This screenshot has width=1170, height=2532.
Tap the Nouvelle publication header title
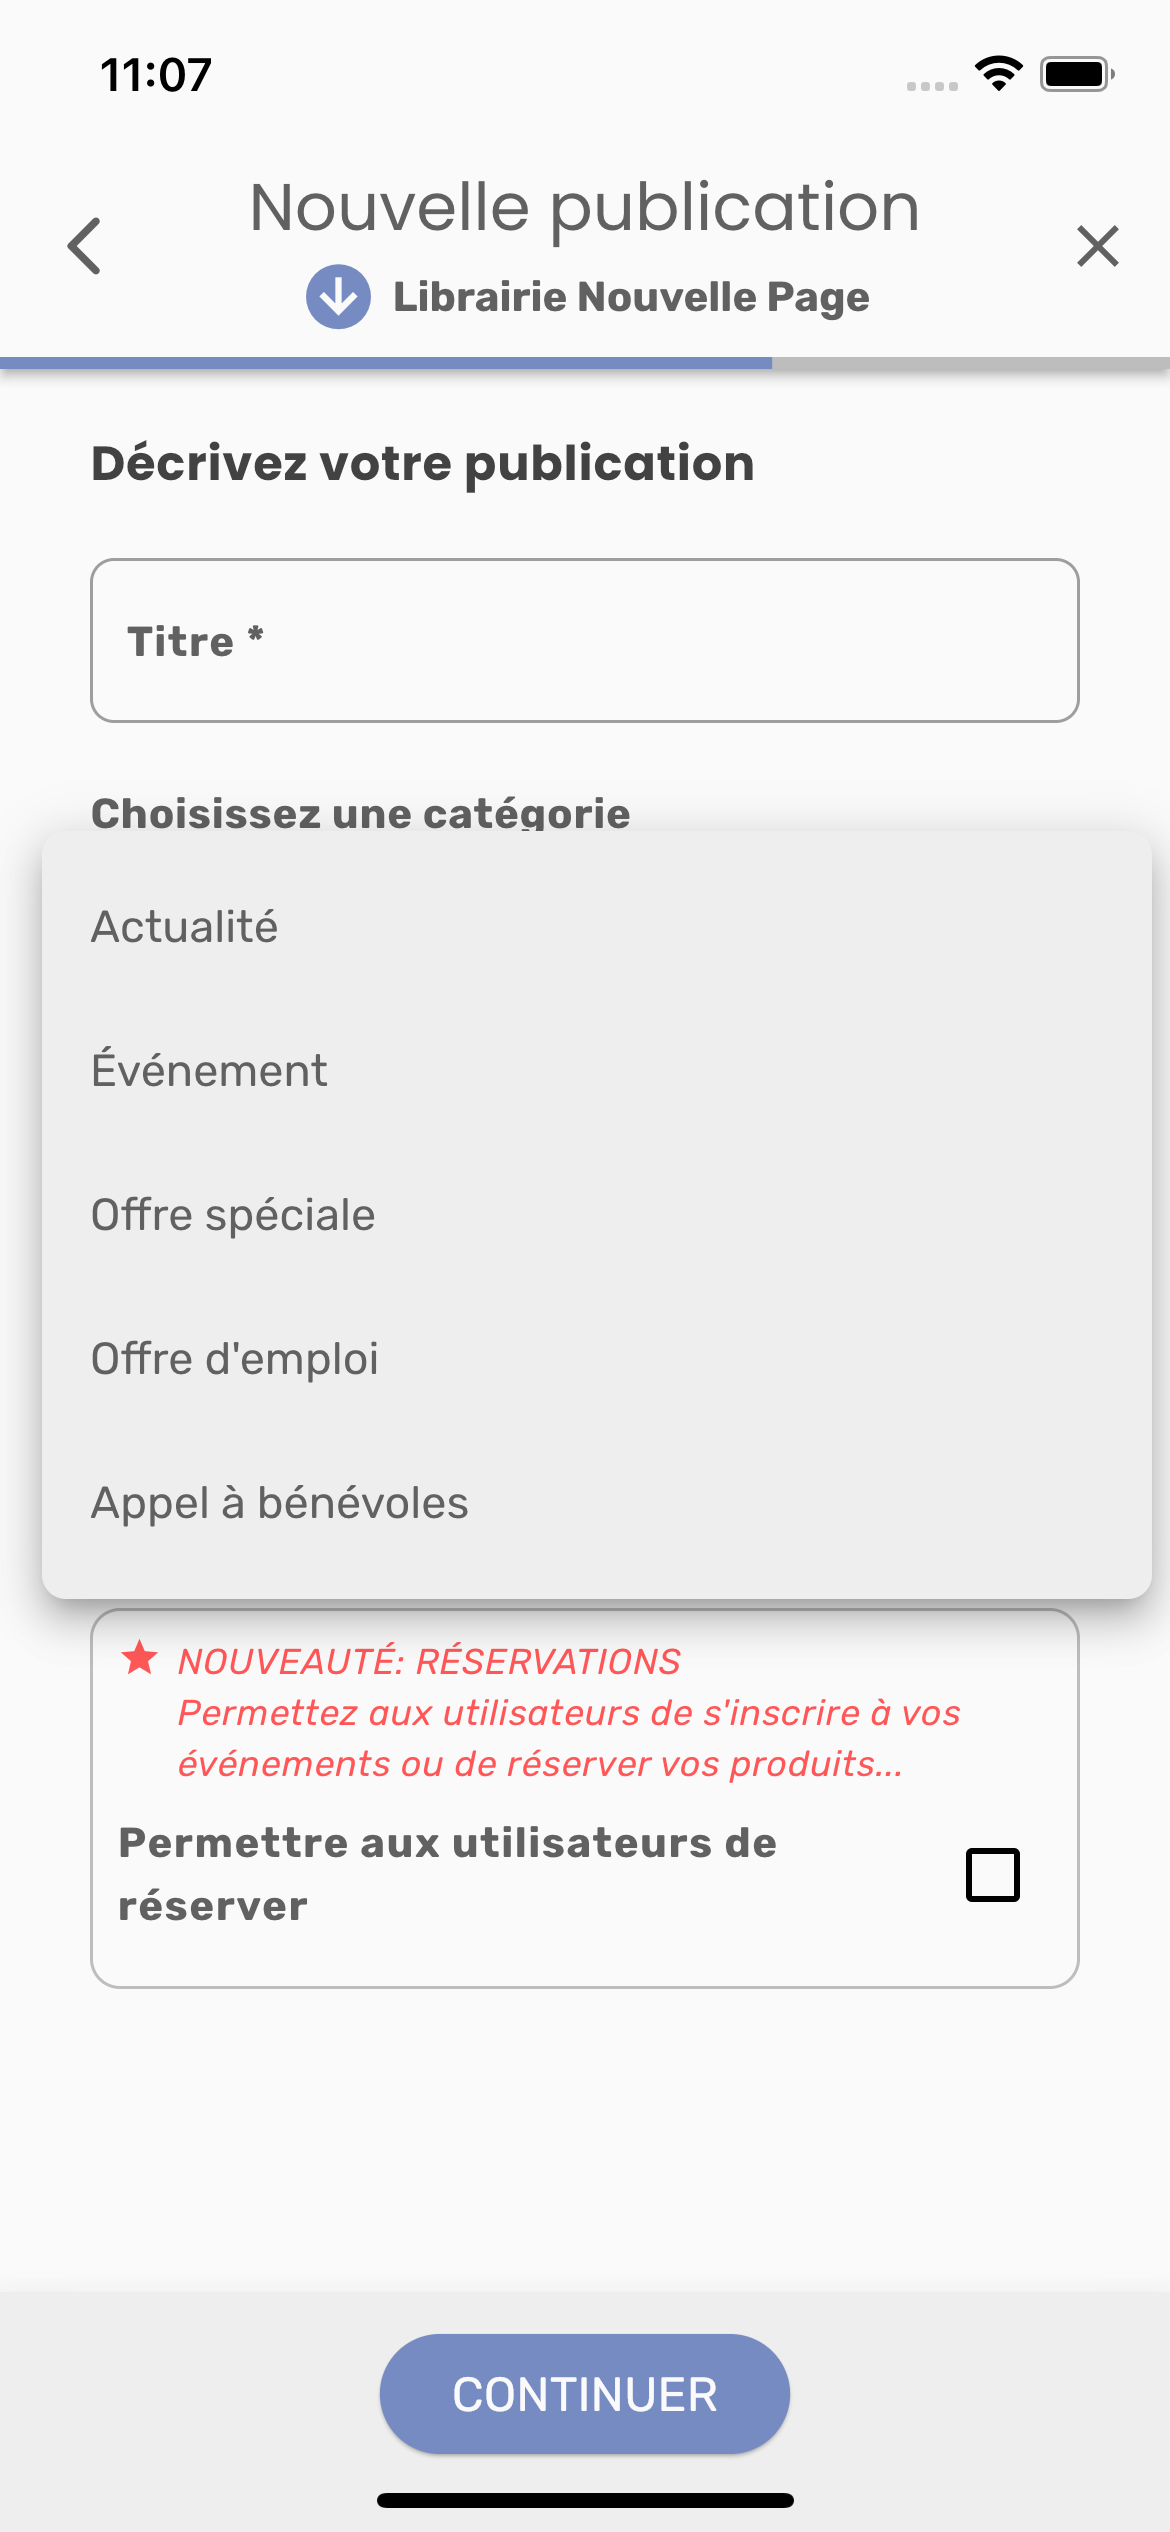585,208
